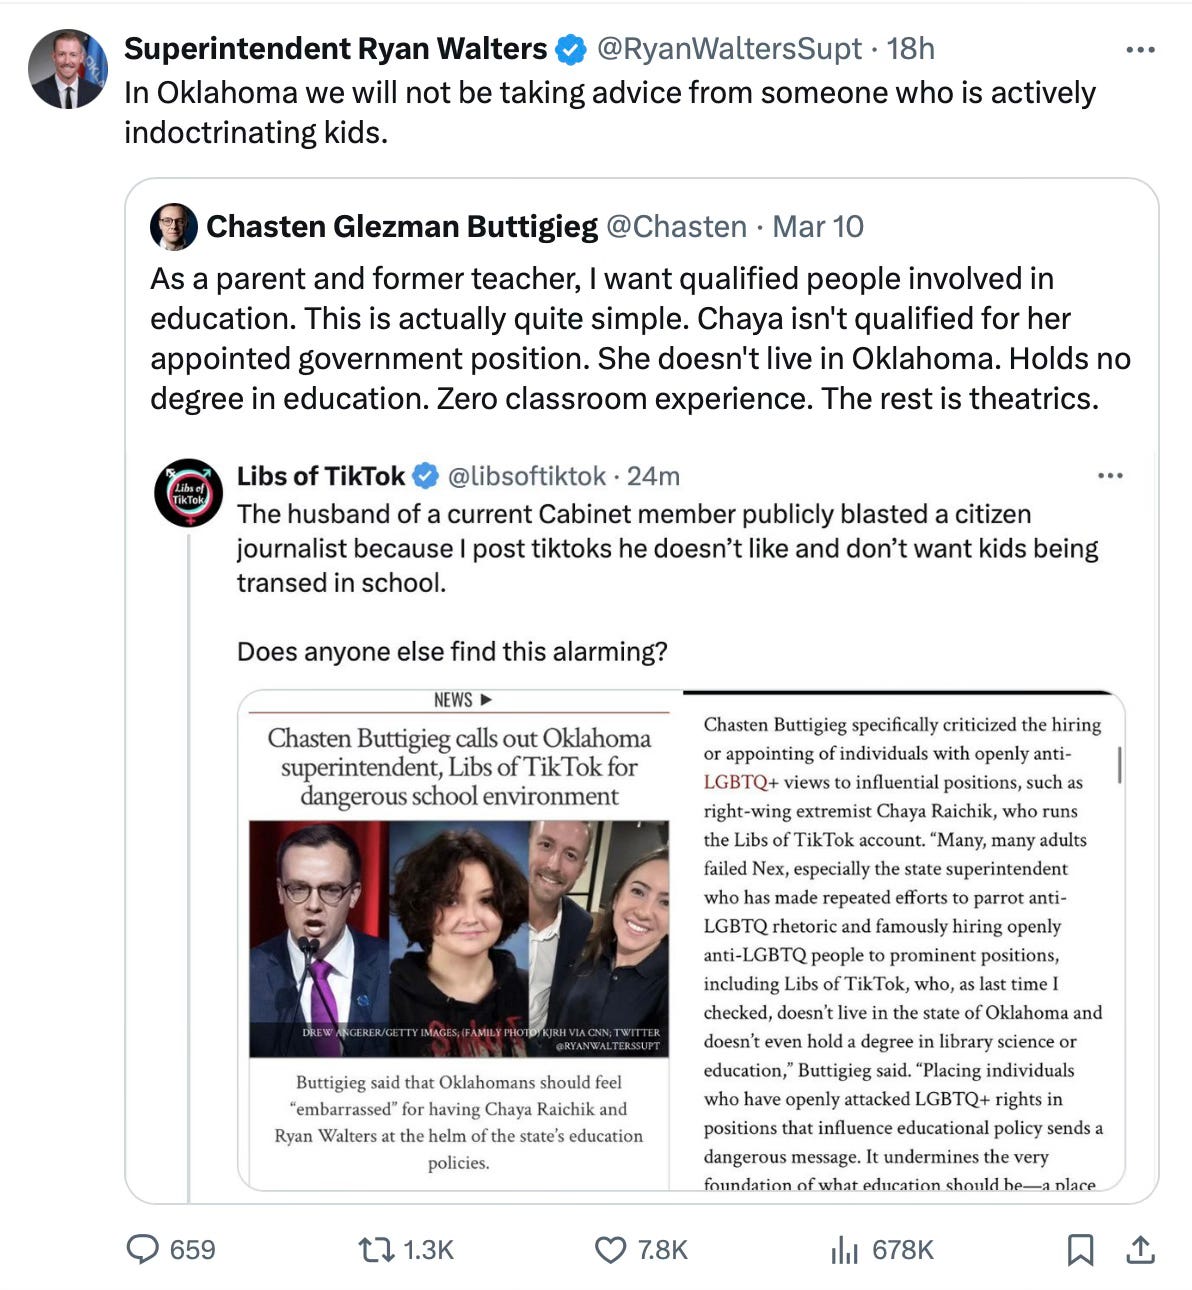Open the reply icon with 659 comments
The height and width of the screenshot is (1290, 1192).
point(143,1249)
